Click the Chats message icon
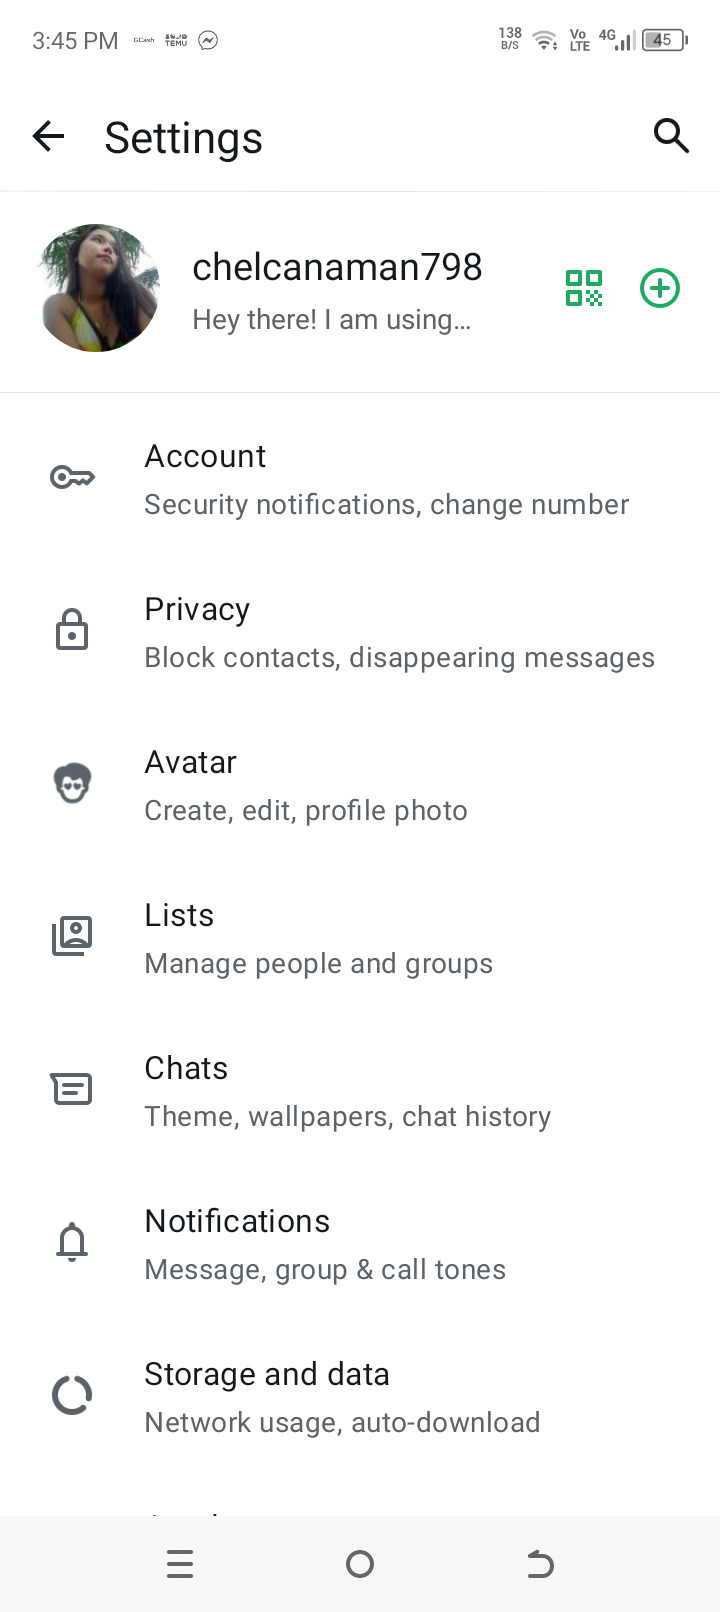The image size is (720, 1612). [72, 1089]
